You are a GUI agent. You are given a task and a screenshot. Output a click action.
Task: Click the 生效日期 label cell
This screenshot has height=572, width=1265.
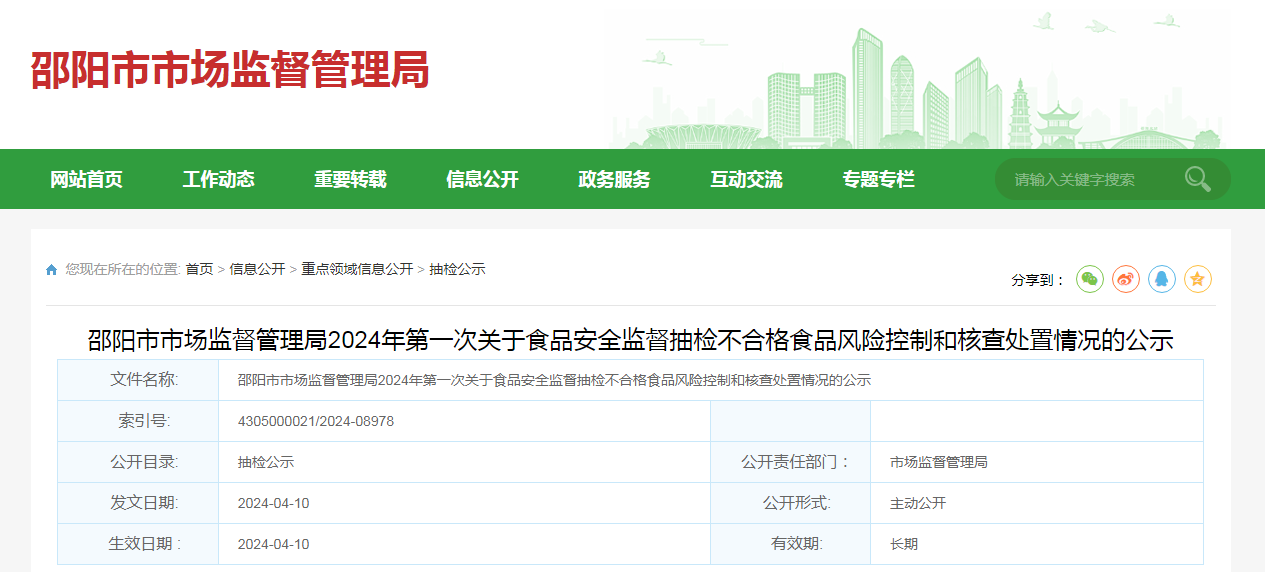click(x=138, y=544)
